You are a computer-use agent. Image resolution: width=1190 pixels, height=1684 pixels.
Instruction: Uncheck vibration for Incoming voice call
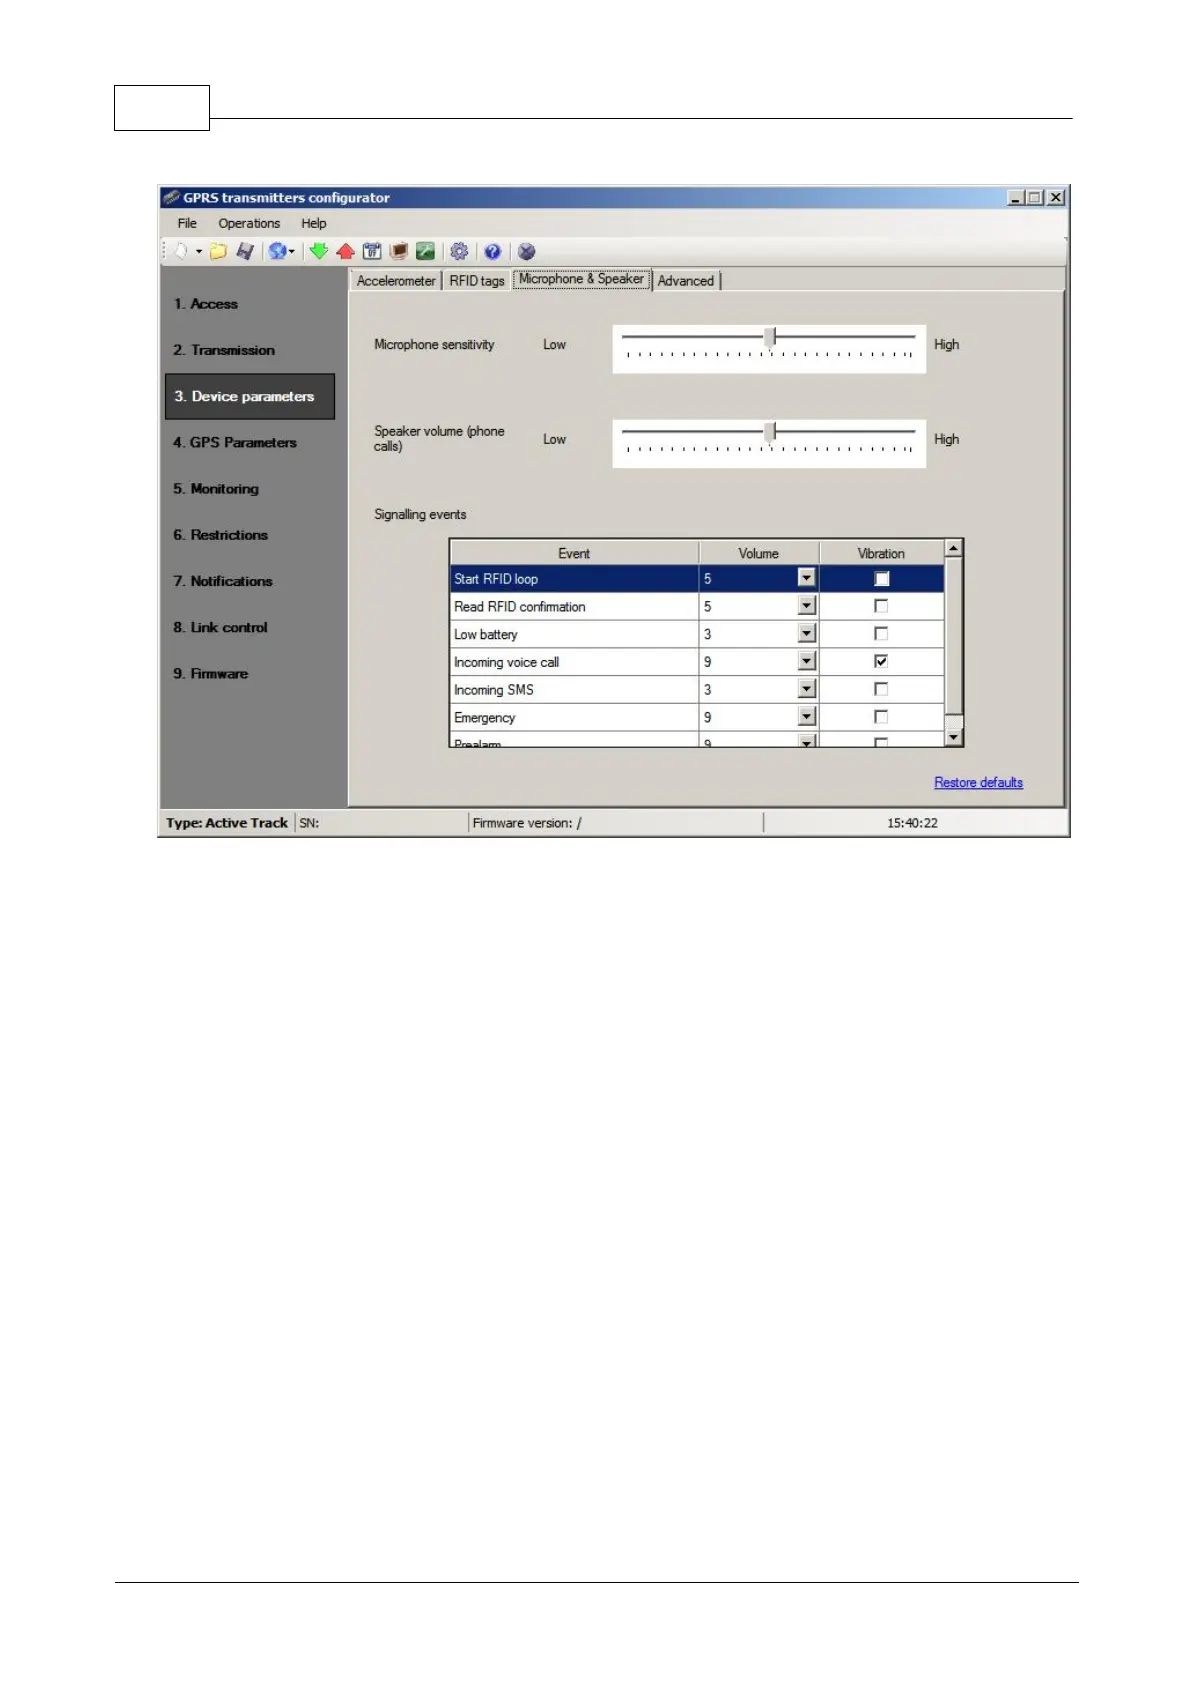(881, 661)
